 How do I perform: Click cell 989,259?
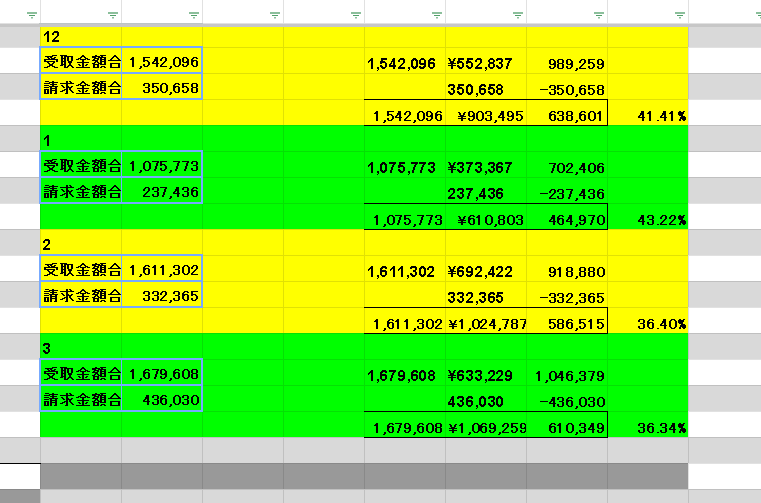coord(567,63)
